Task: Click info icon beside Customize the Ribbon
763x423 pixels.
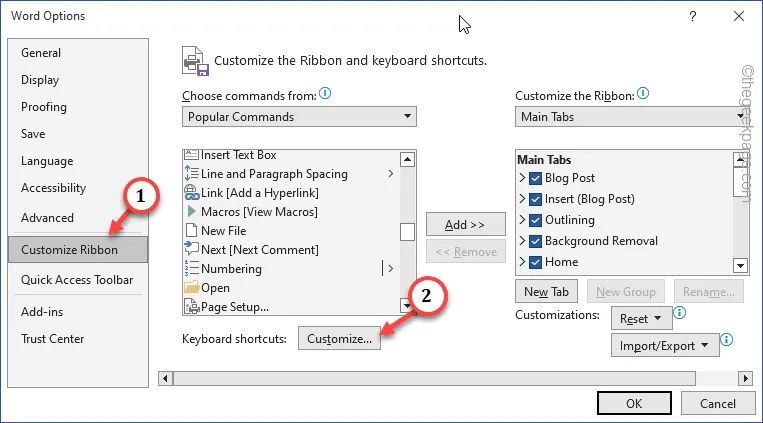Action: [x=643, y=93]
